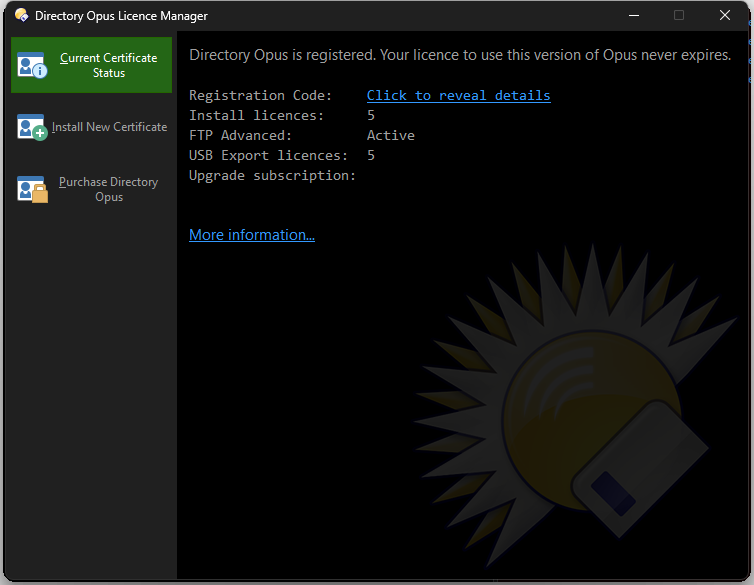Open Current Certificate Status page
This screenshot has width=754, height=585.
pos(91,65)
